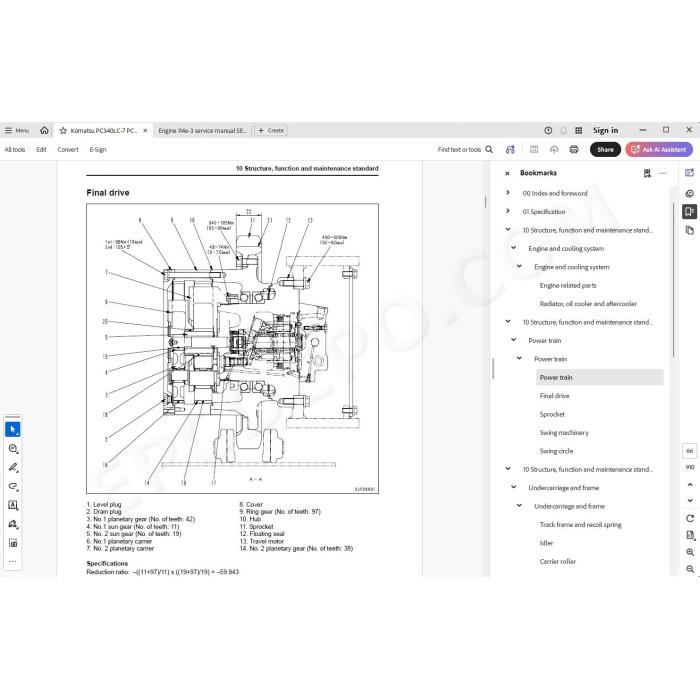Image resolution: width=700 pixels, height=700 pixels.
Task: Zoom out with minus magnifier
Action: pos(690,569)
